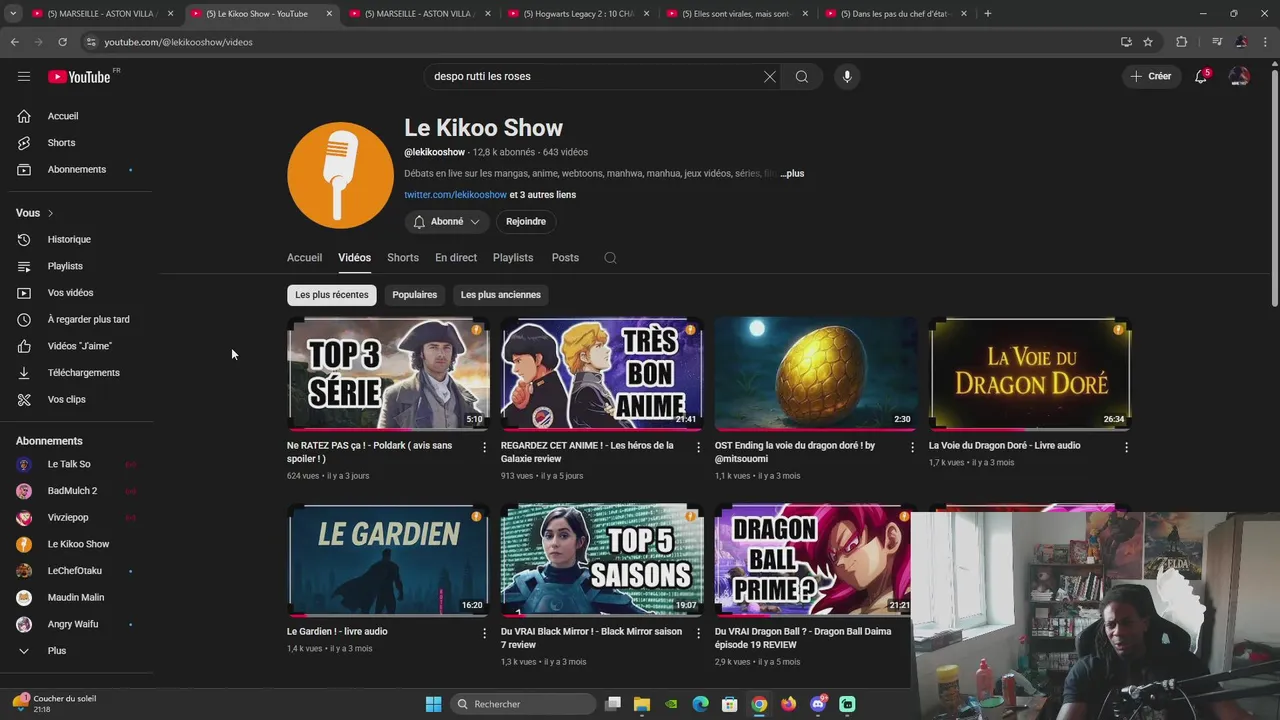Open options menu for Poldark video
This screenshot has height=720, width=1280.
click(x=484, y=448)
